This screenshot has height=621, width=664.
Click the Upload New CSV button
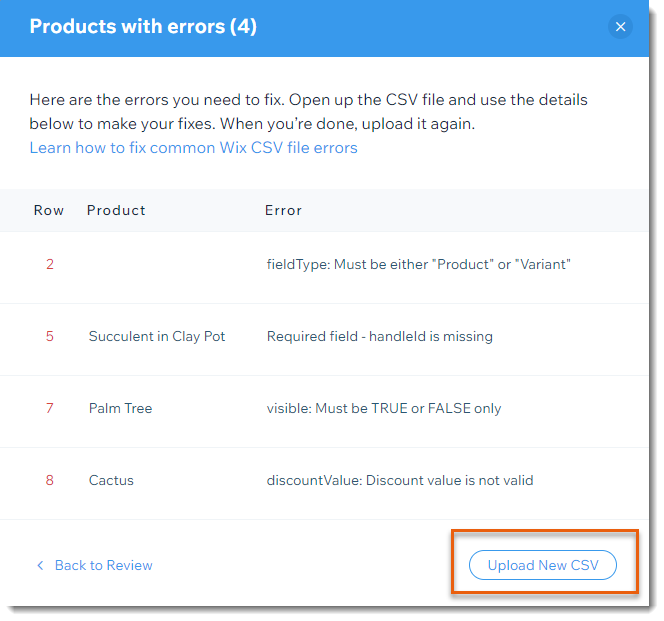(543, 565)
